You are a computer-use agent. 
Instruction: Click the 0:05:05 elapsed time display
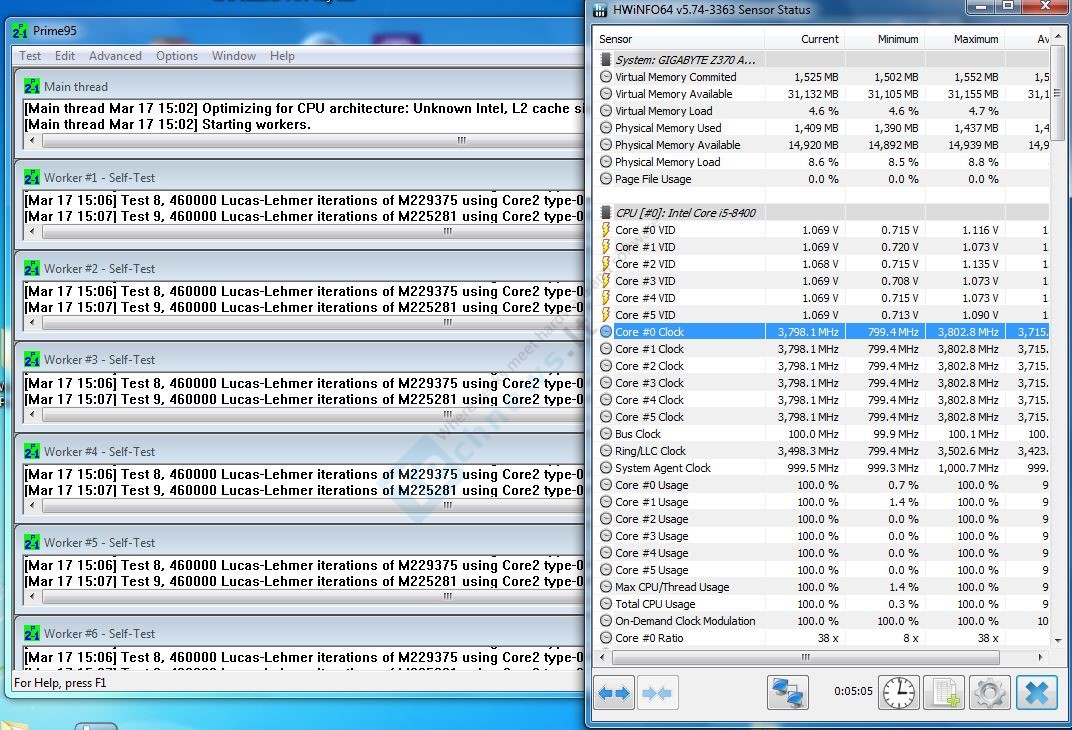coord(853,691)
